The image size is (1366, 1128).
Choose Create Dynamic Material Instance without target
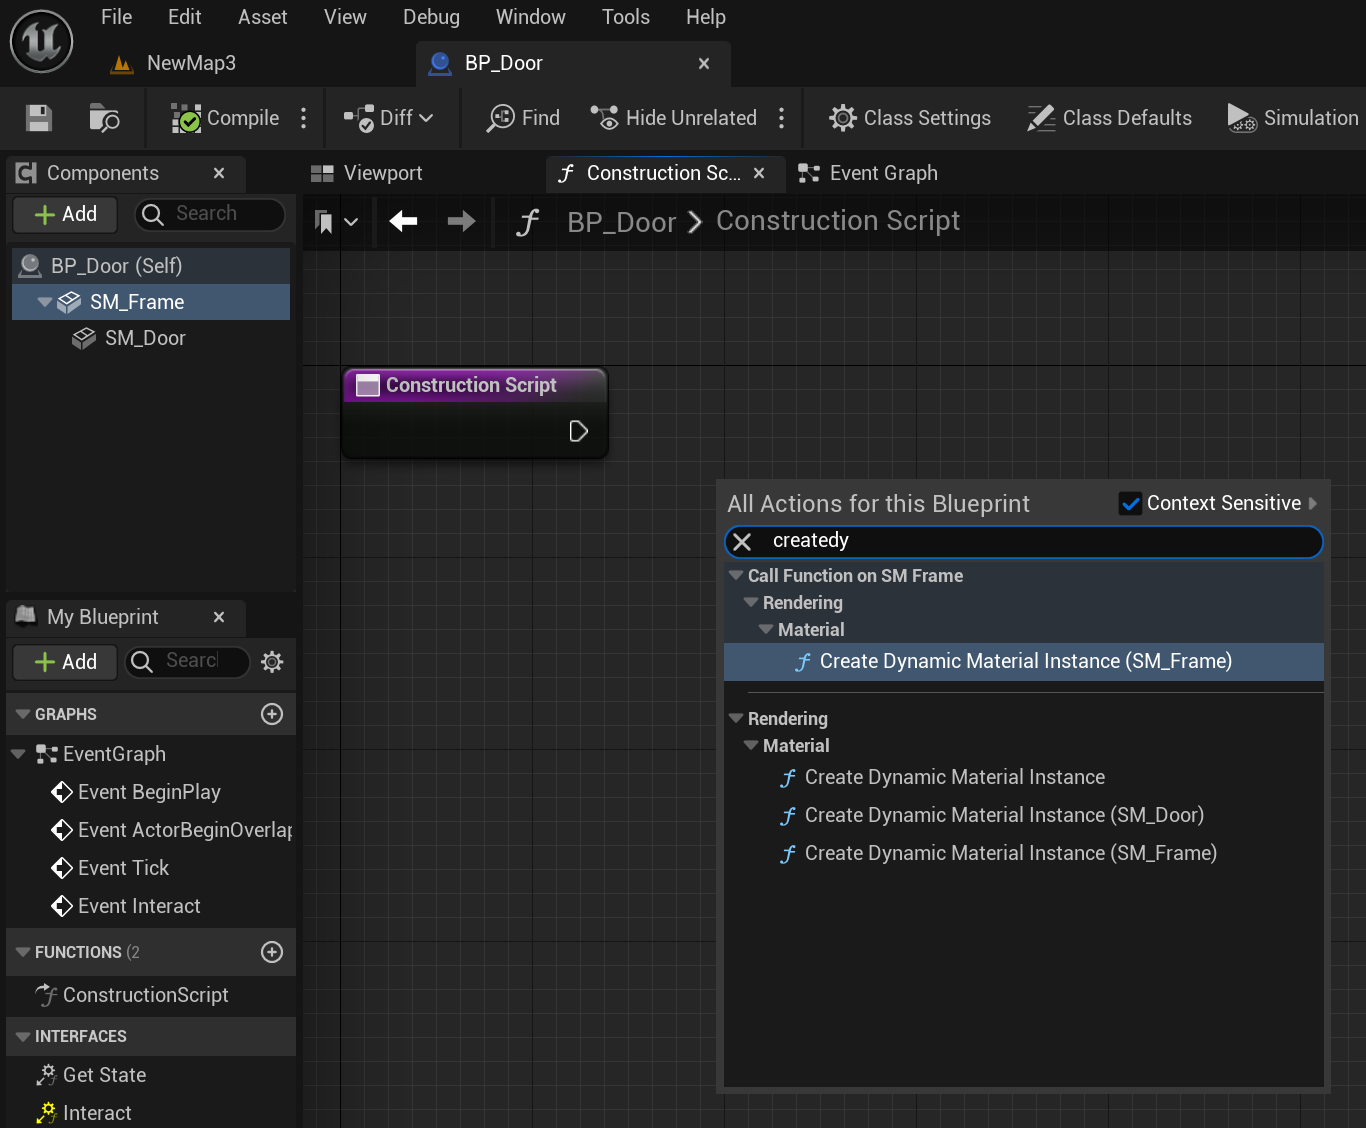point(955,777)
